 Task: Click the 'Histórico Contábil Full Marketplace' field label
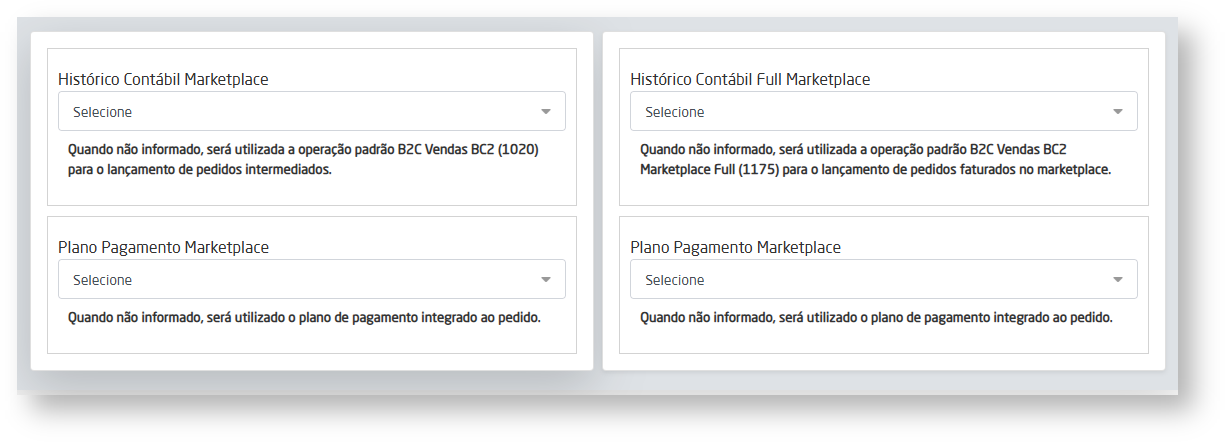coord(749,79)
